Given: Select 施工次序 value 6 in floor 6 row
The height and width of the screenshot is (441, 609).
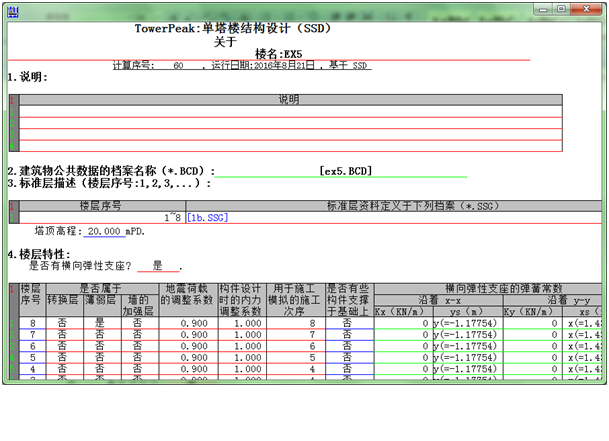Looking at the screenshot, I should (296, 346).
